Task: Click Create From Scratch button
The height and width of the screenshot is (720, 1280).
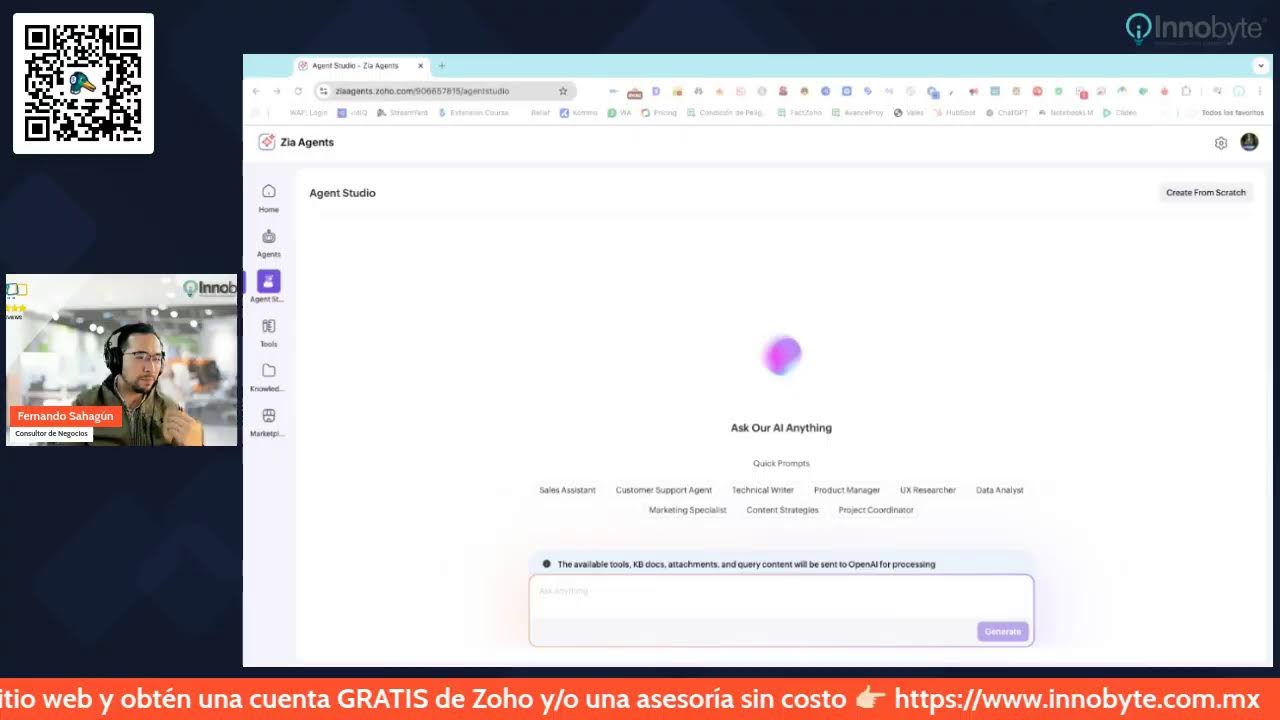Action: click(x=1206, y=192)
